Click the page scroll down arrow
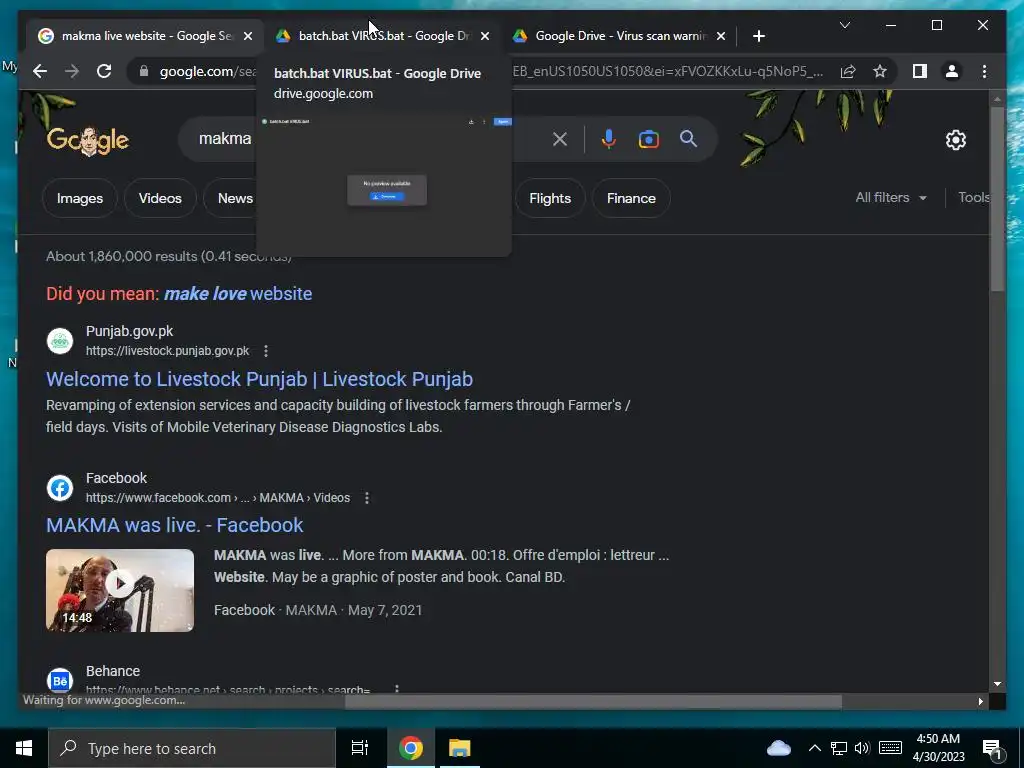The image size is (1024, 768). (997, 684)
